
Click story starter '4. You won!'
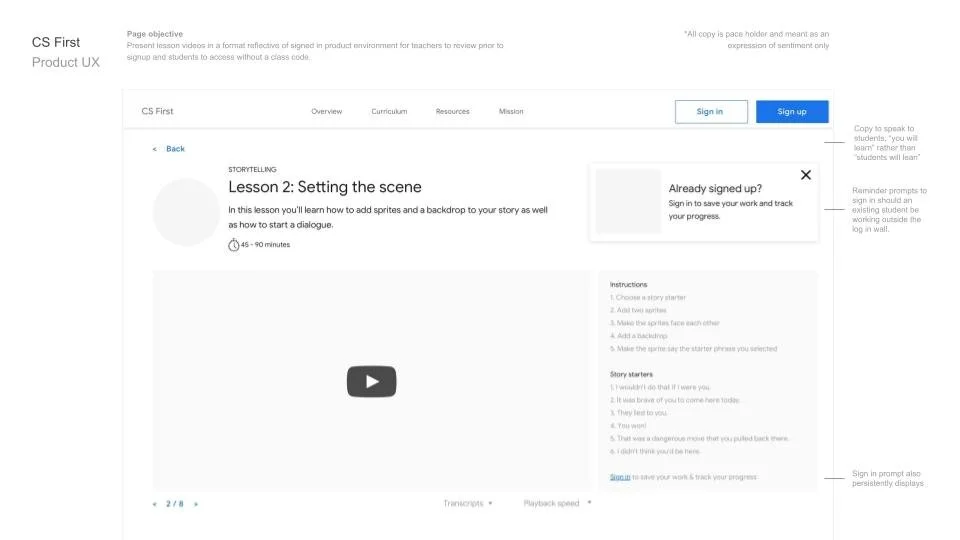tap(628, 426)
